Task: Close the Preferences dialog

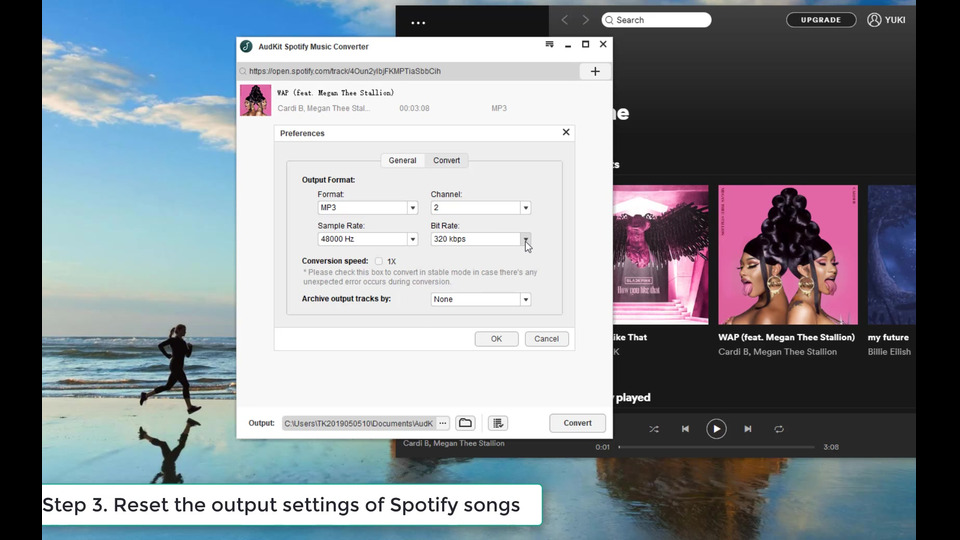Action: 566,132
